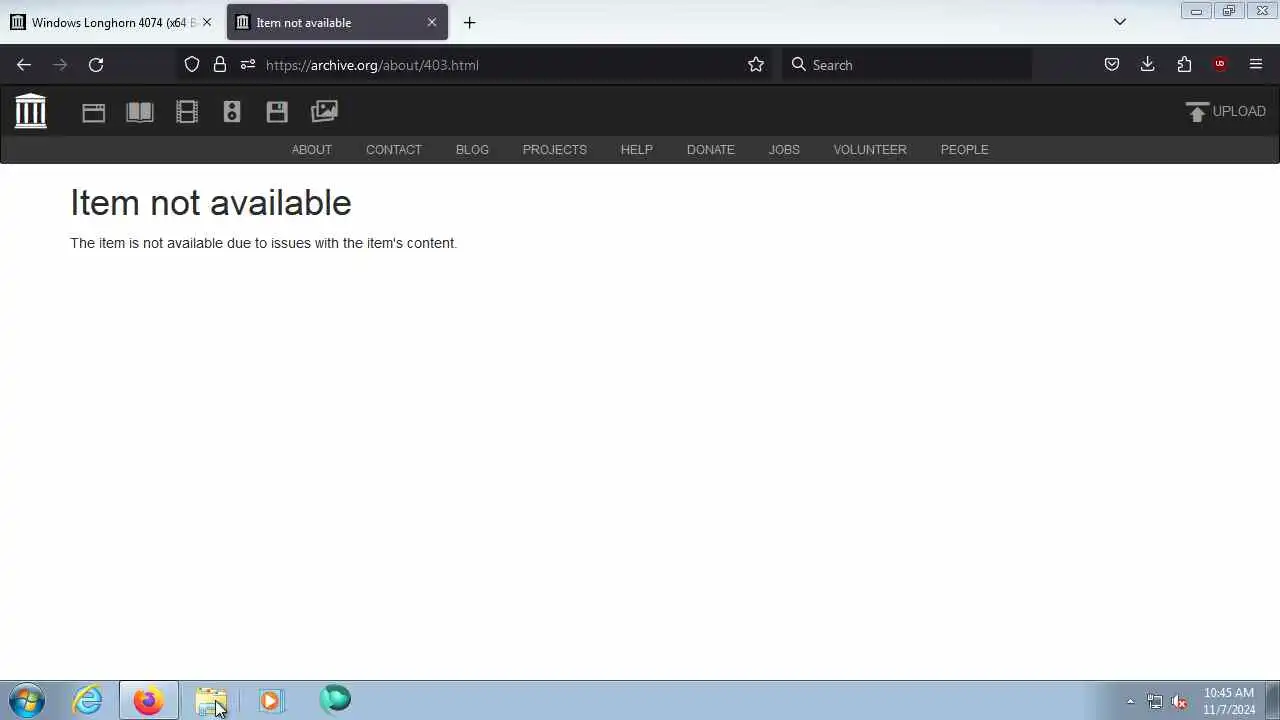1280x720 pixels.
Task: Open the Images icon
Action: pyautogui.click(x=325, y=112)
